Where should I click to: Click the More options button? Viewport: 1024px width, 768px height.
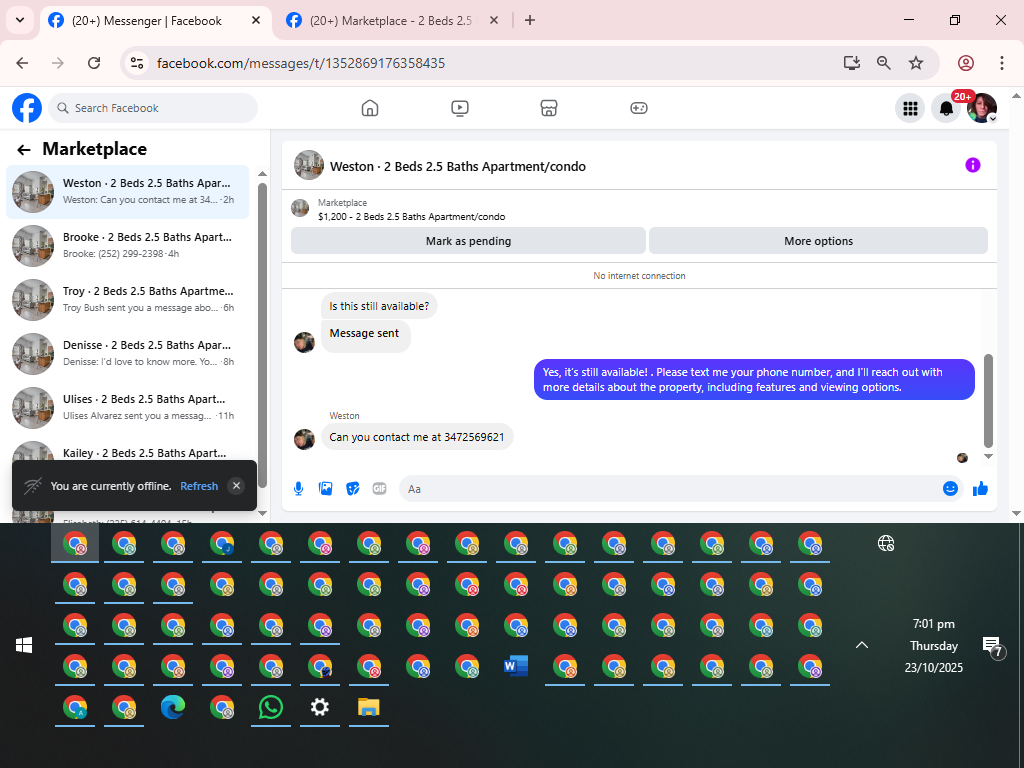(818, 241)
